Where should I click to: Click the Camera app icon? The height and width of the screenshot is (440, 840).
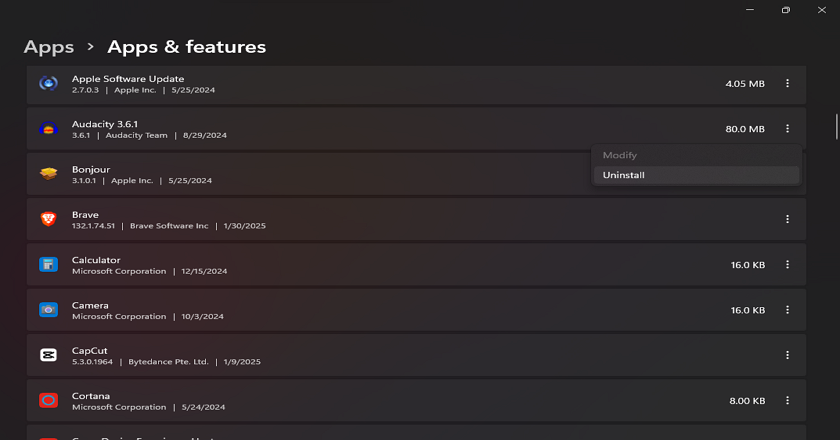[x=48, y=310]
